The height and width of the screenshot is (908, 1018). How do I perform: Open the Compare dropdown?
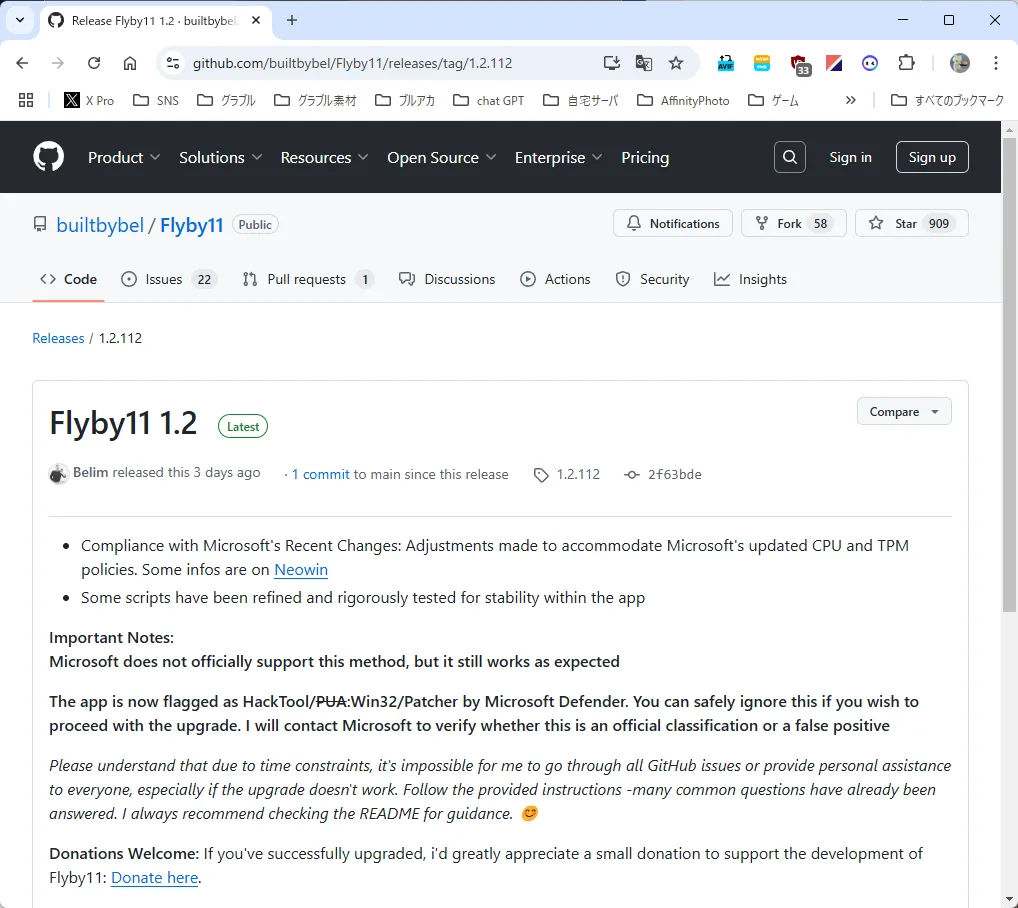coord(904,411)
